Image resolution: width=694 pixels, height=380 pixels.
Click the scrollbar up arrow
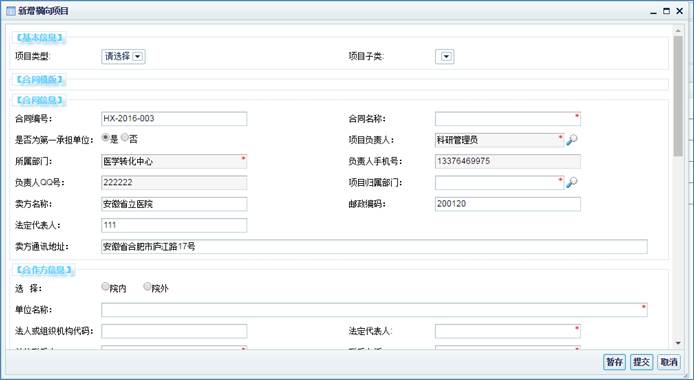(x=678, y=31)
